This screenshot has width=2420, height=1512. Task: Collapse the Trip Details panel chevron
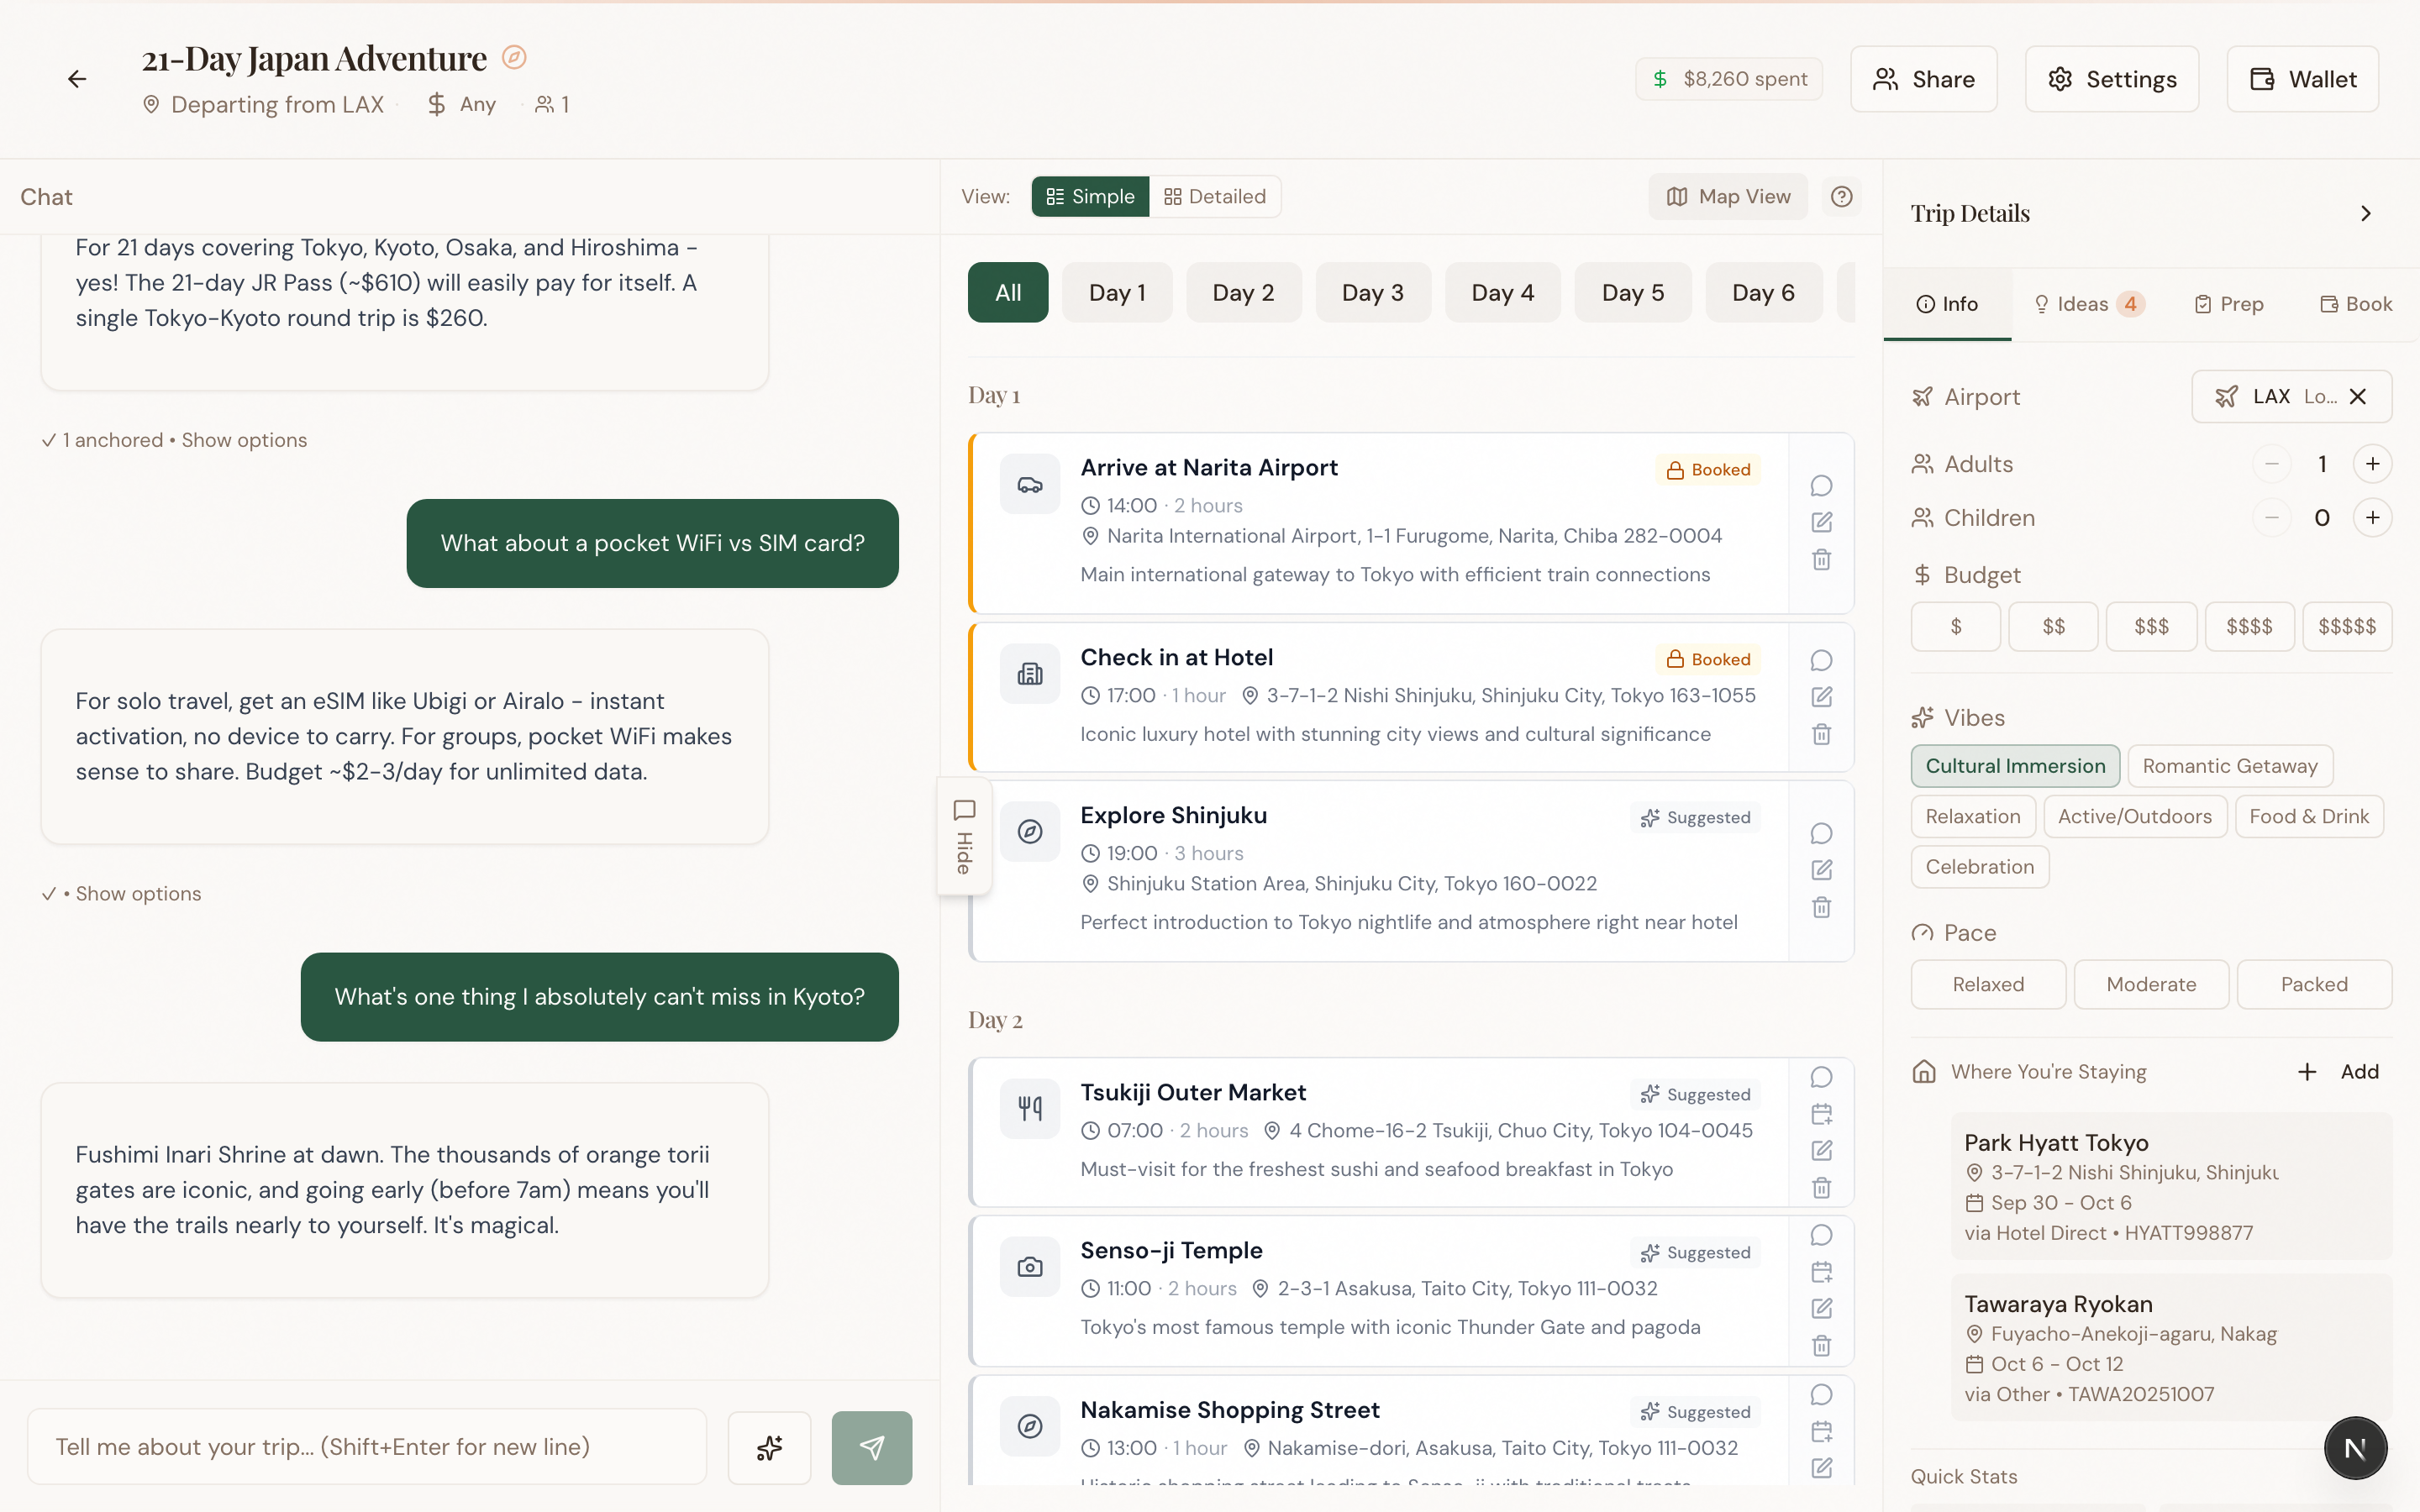click(2365, 213)
